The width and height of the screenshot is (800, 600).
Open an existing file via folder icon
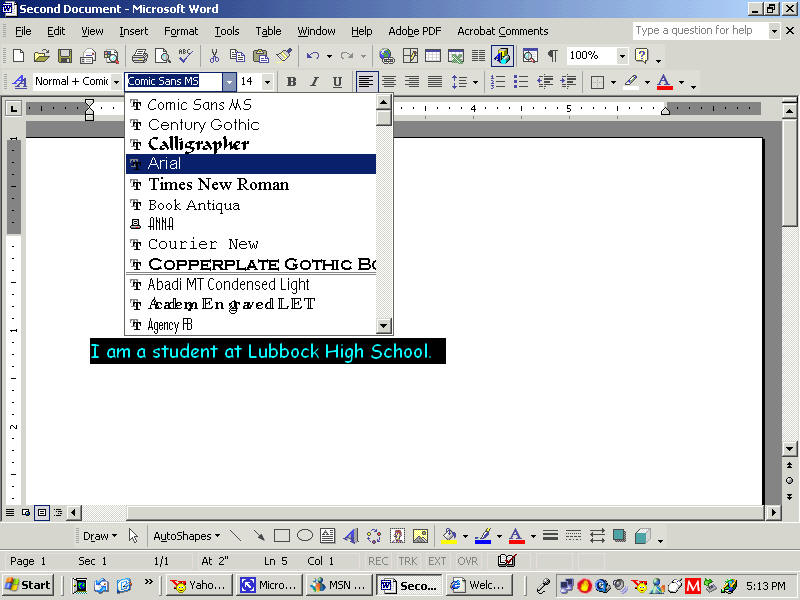pos(41,56)
